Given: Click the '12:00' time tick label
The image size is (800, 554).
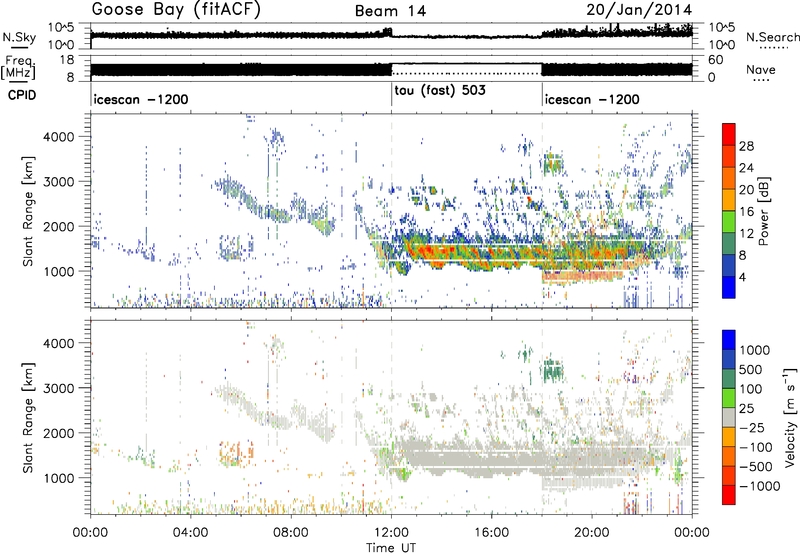Looking at the screenshot, I should click(391, 533).
